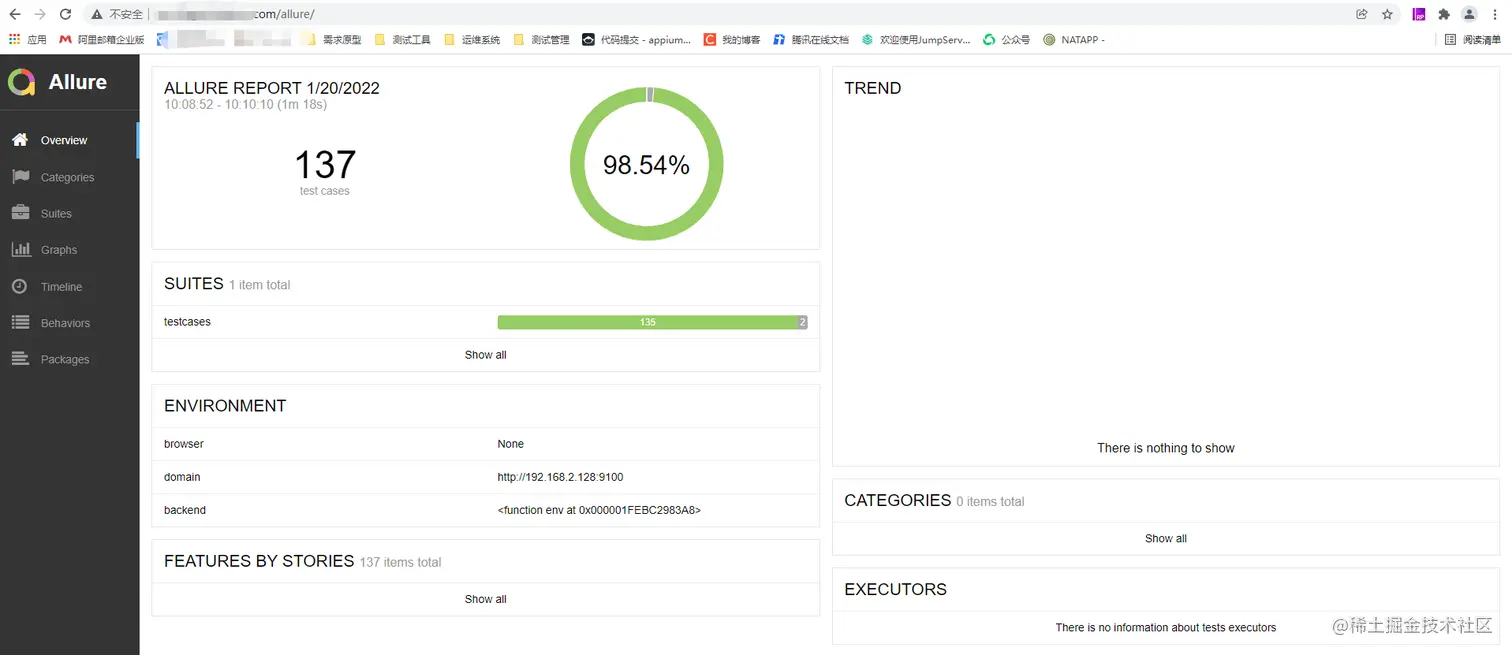Click the TREND widget heading
The width and height of the screenshot is (1512, 655).
(873, 88)
